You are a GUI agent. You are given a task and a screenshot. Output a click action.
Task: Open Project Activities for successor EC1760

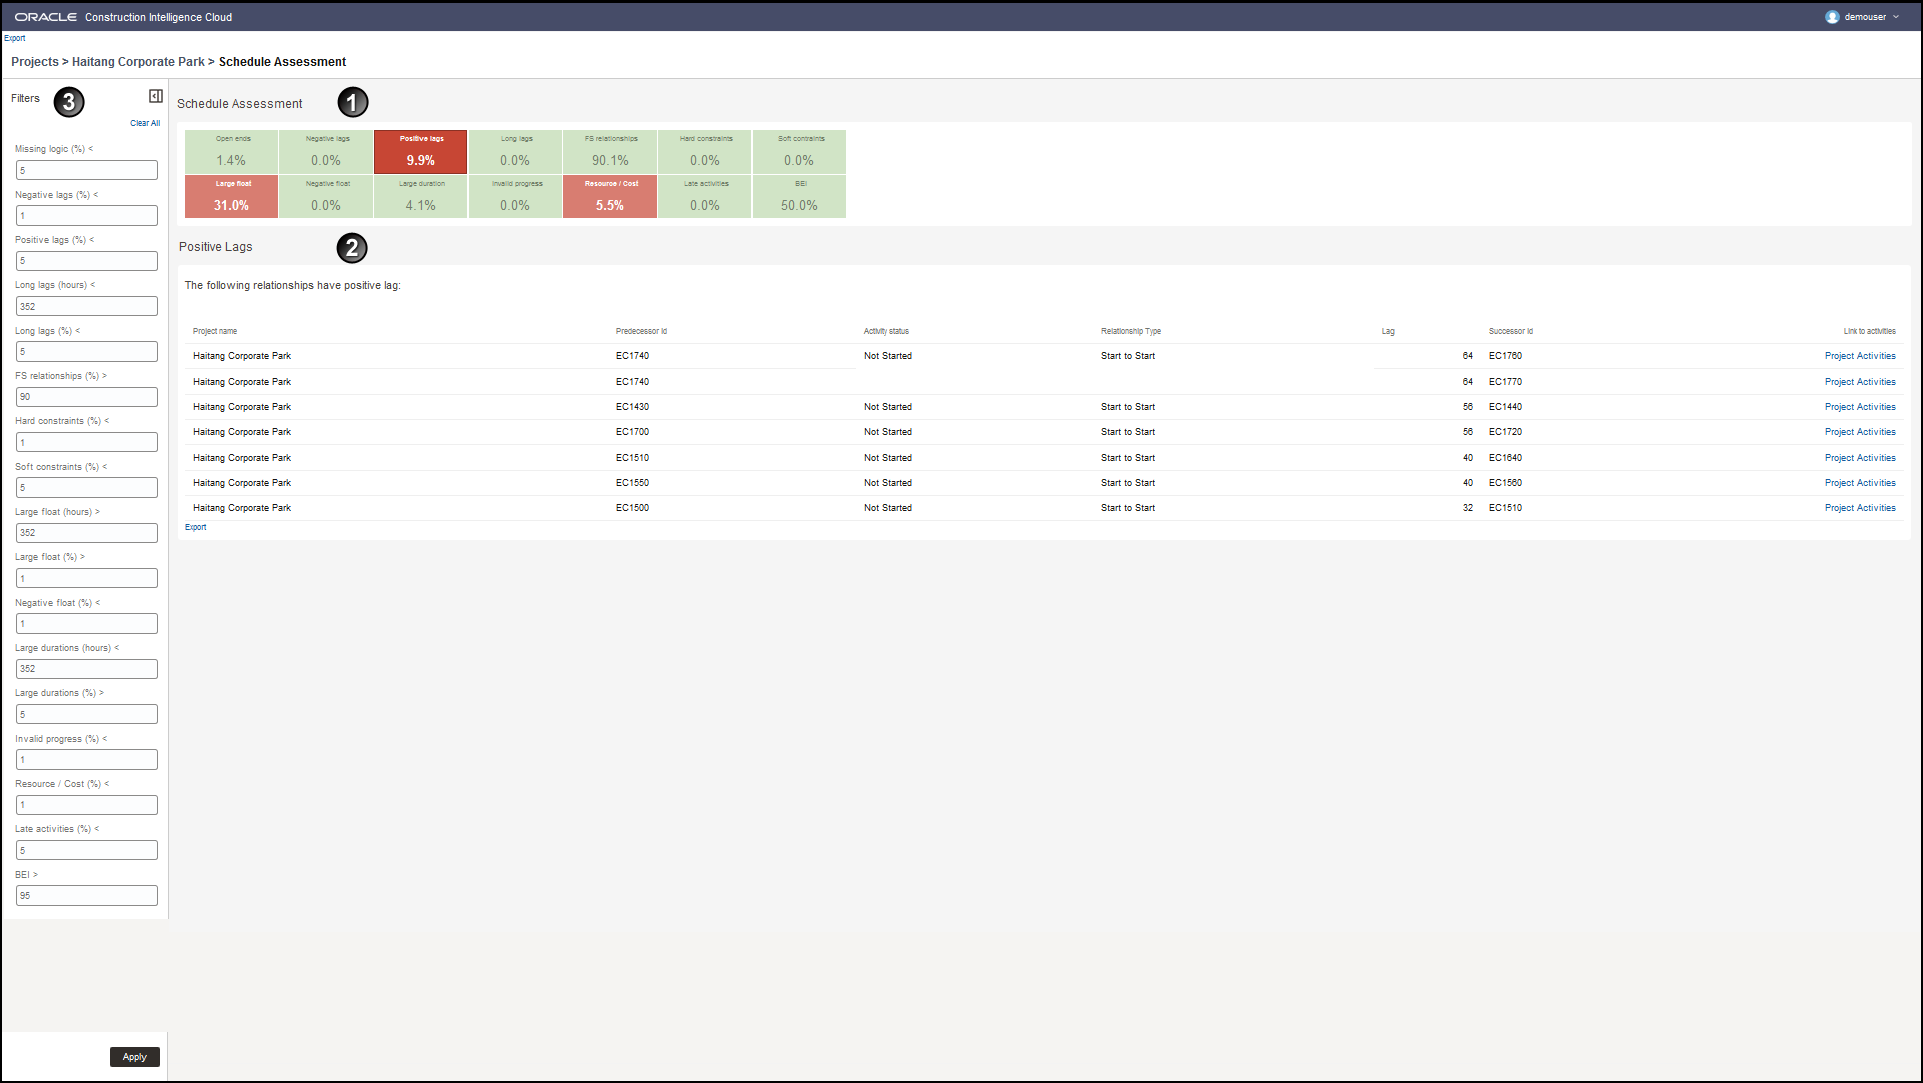point(1859,356)
